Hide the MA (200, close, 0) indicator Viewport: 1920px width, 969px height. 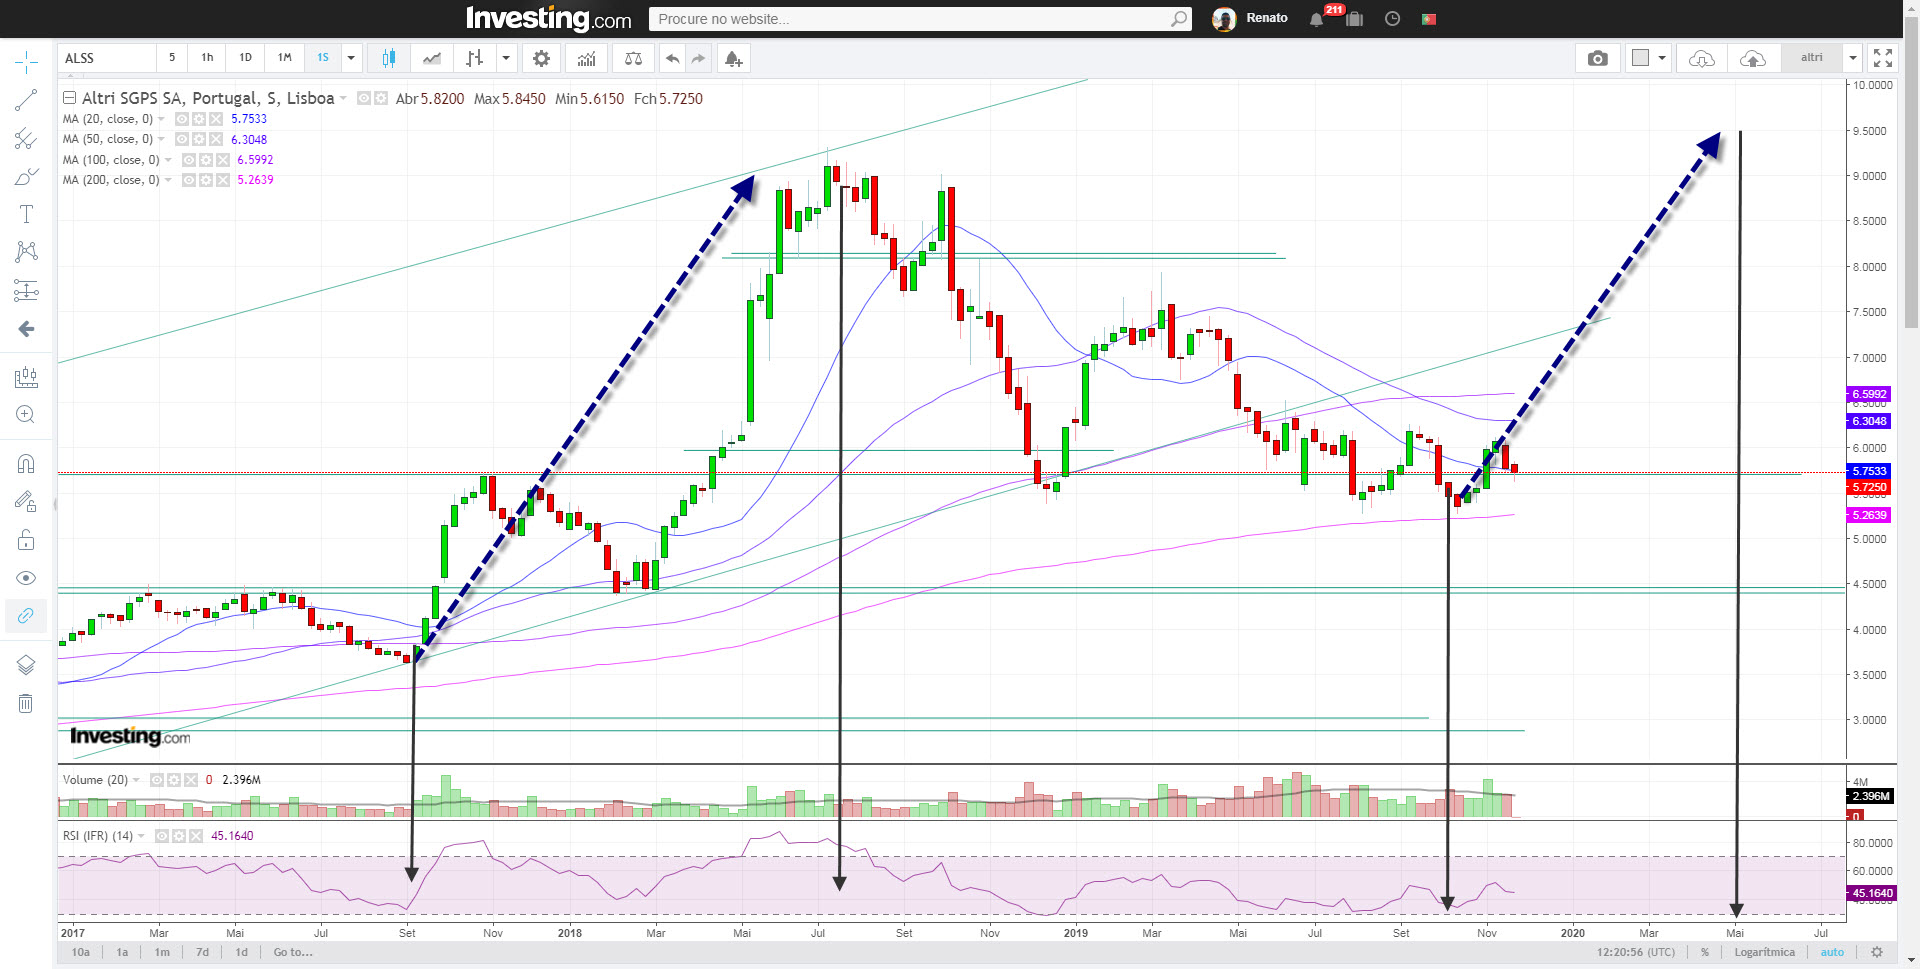(189, 180)
